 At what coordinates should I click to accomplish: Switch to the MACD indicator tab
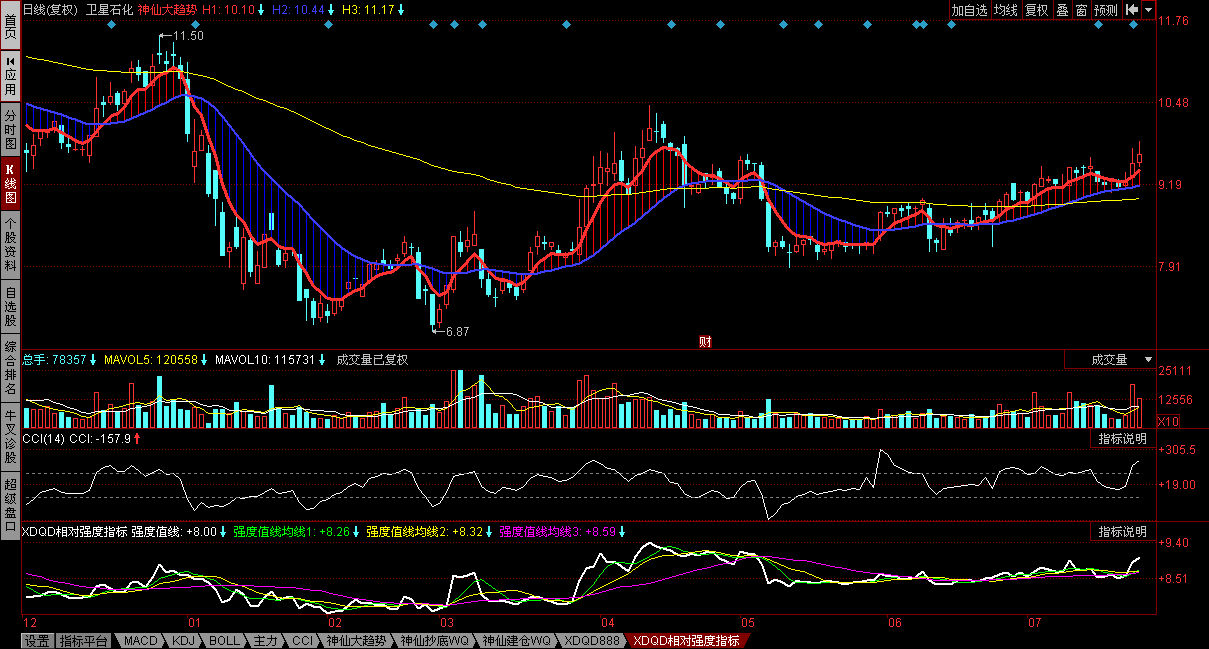(x=141, y=640)
